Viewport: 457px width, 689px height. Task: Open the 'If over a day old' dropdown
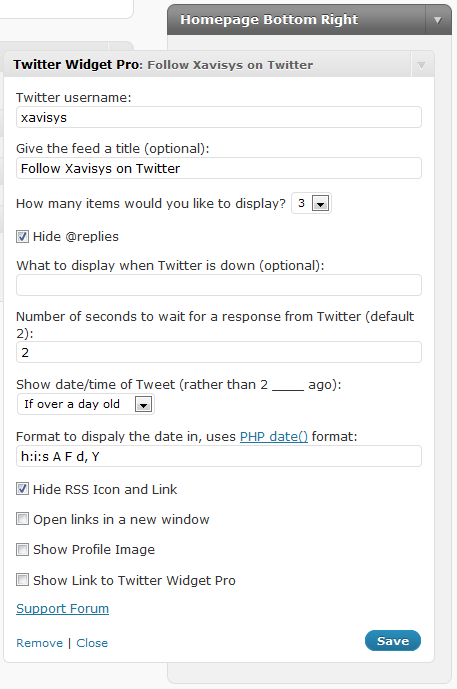[x=86, y=404]
